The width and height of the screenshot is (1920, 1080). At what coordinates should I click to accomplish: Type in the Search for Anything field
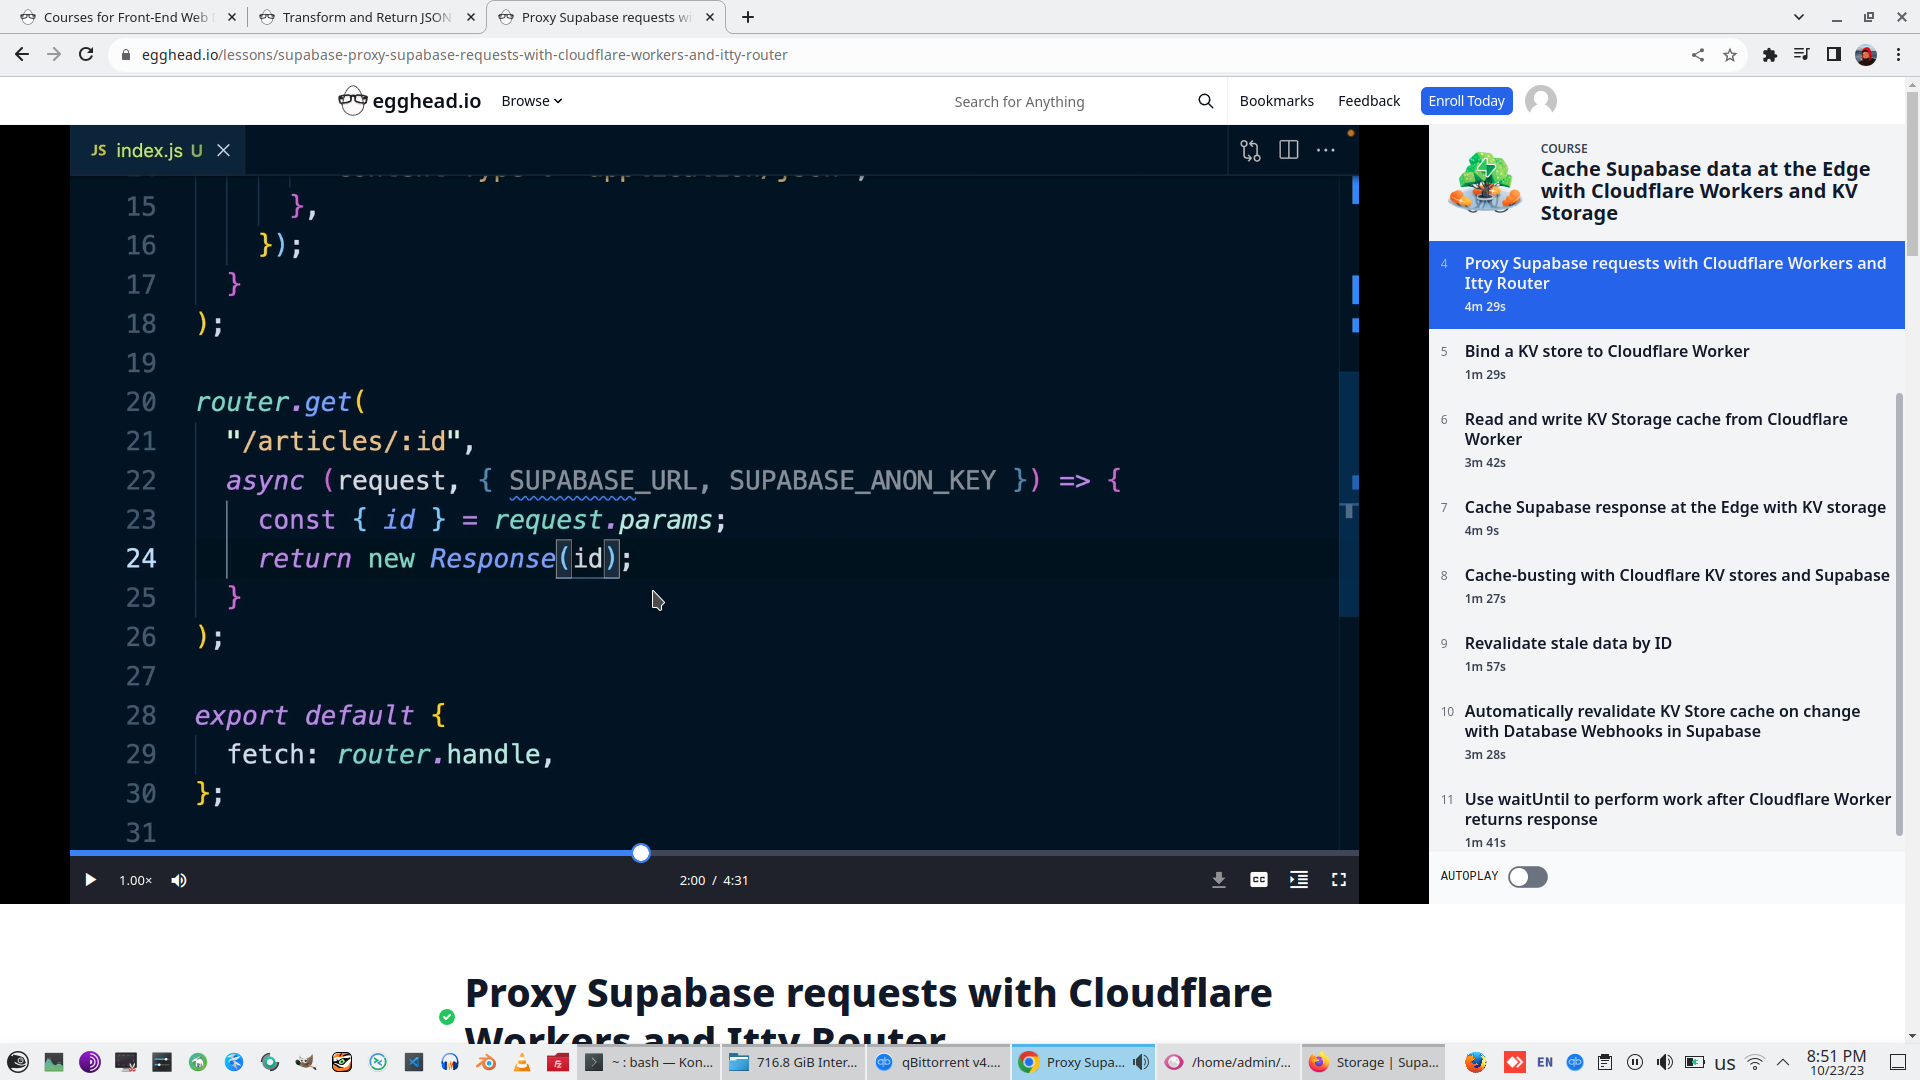[1060, 102]
